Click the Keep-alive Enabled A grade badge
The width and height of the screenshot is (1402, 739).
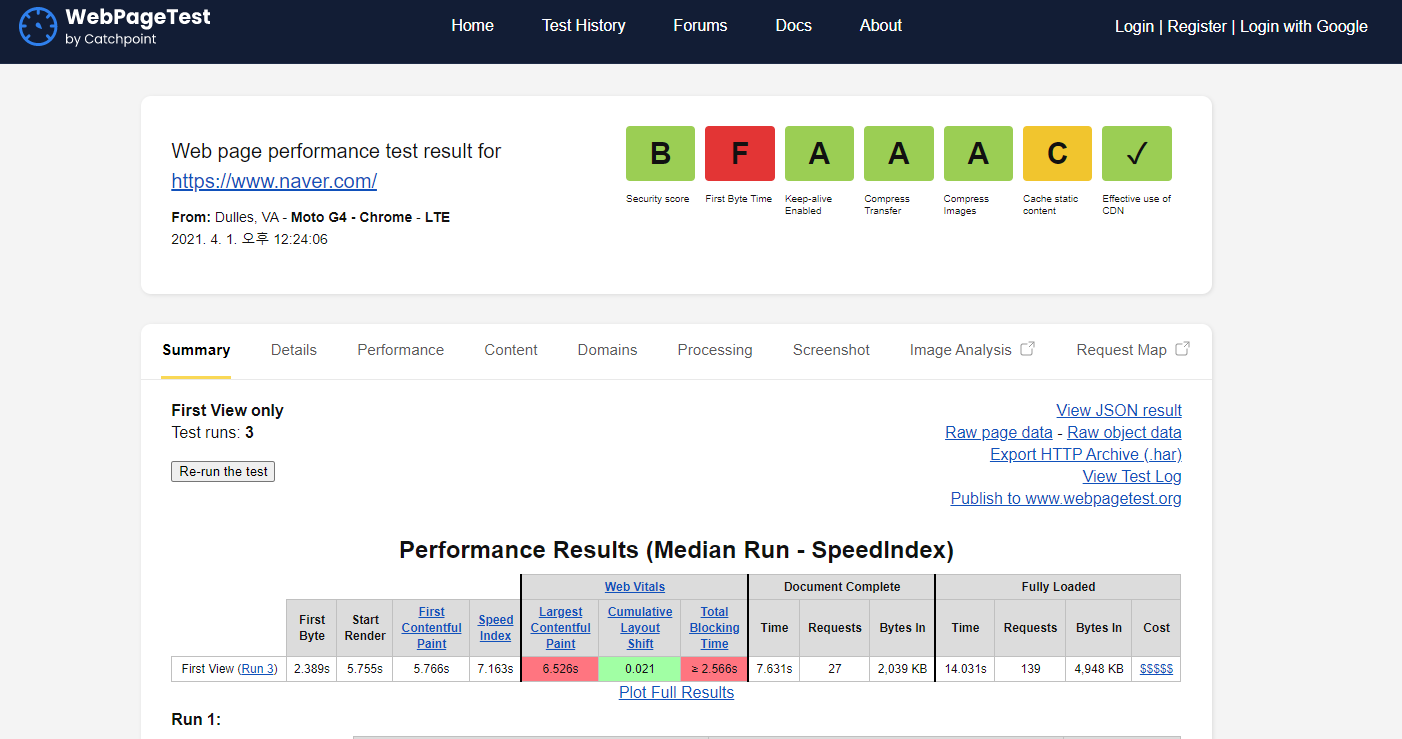(x=819, y=153)
